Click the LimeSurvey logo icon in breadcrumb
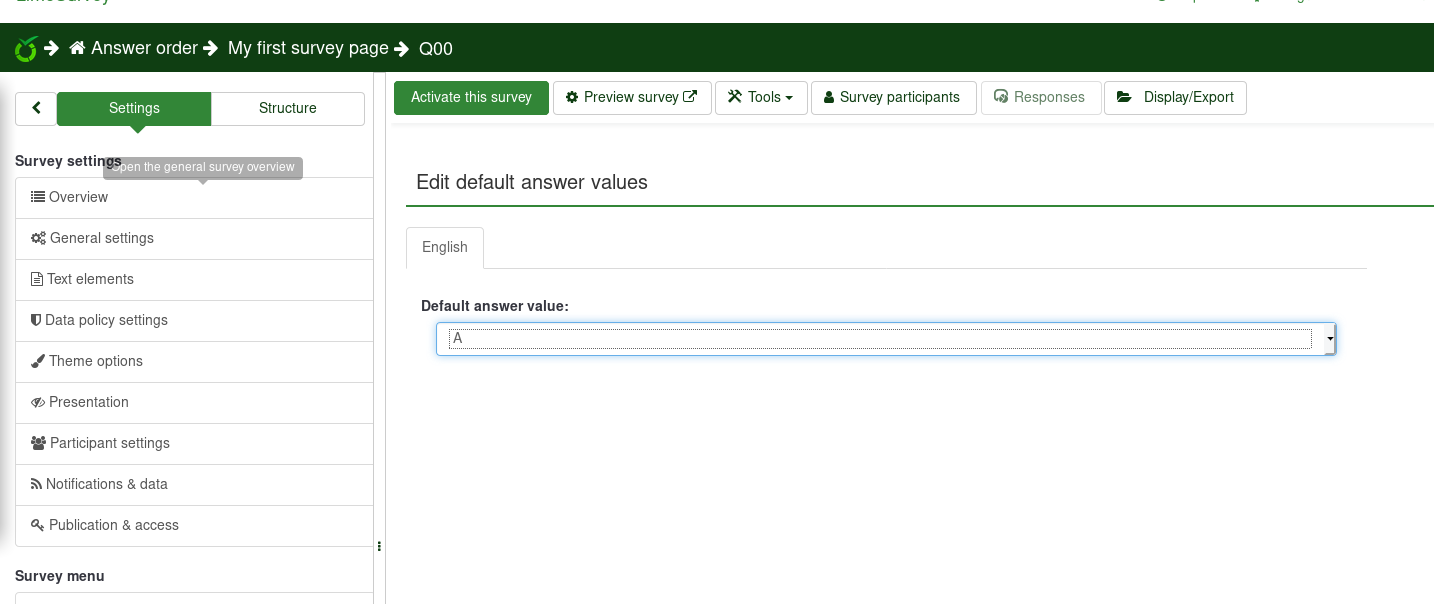 (x=26, y=48)
